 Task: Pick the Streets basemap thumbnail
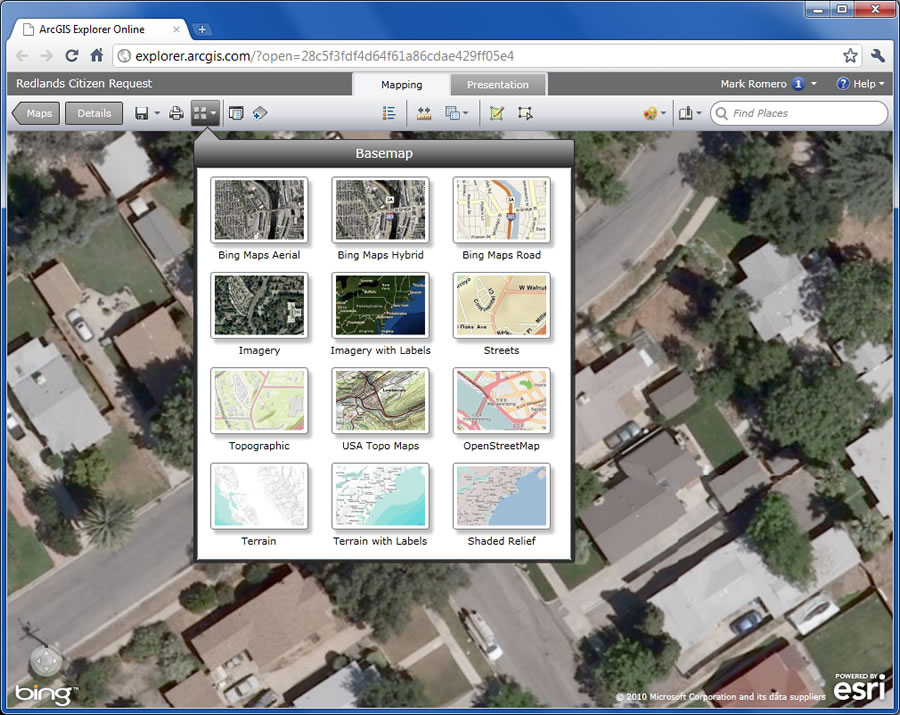pos(501,305)
